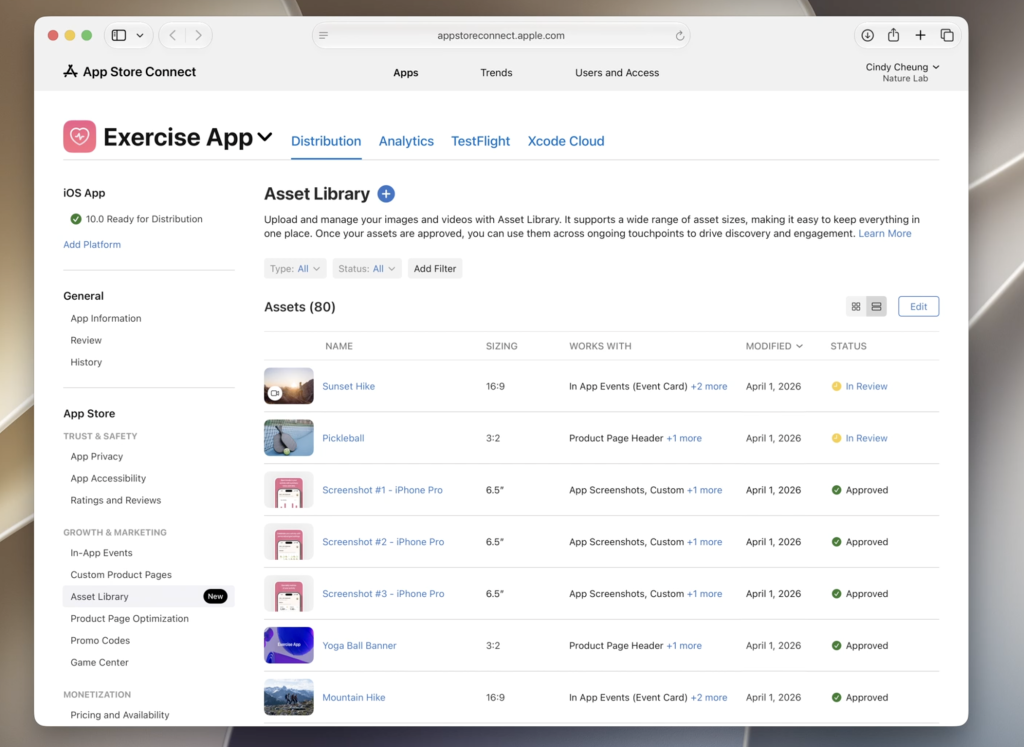Screen dimensions: 1024x747
Task: Show the tab overview icon
Action: coord(947,35)
